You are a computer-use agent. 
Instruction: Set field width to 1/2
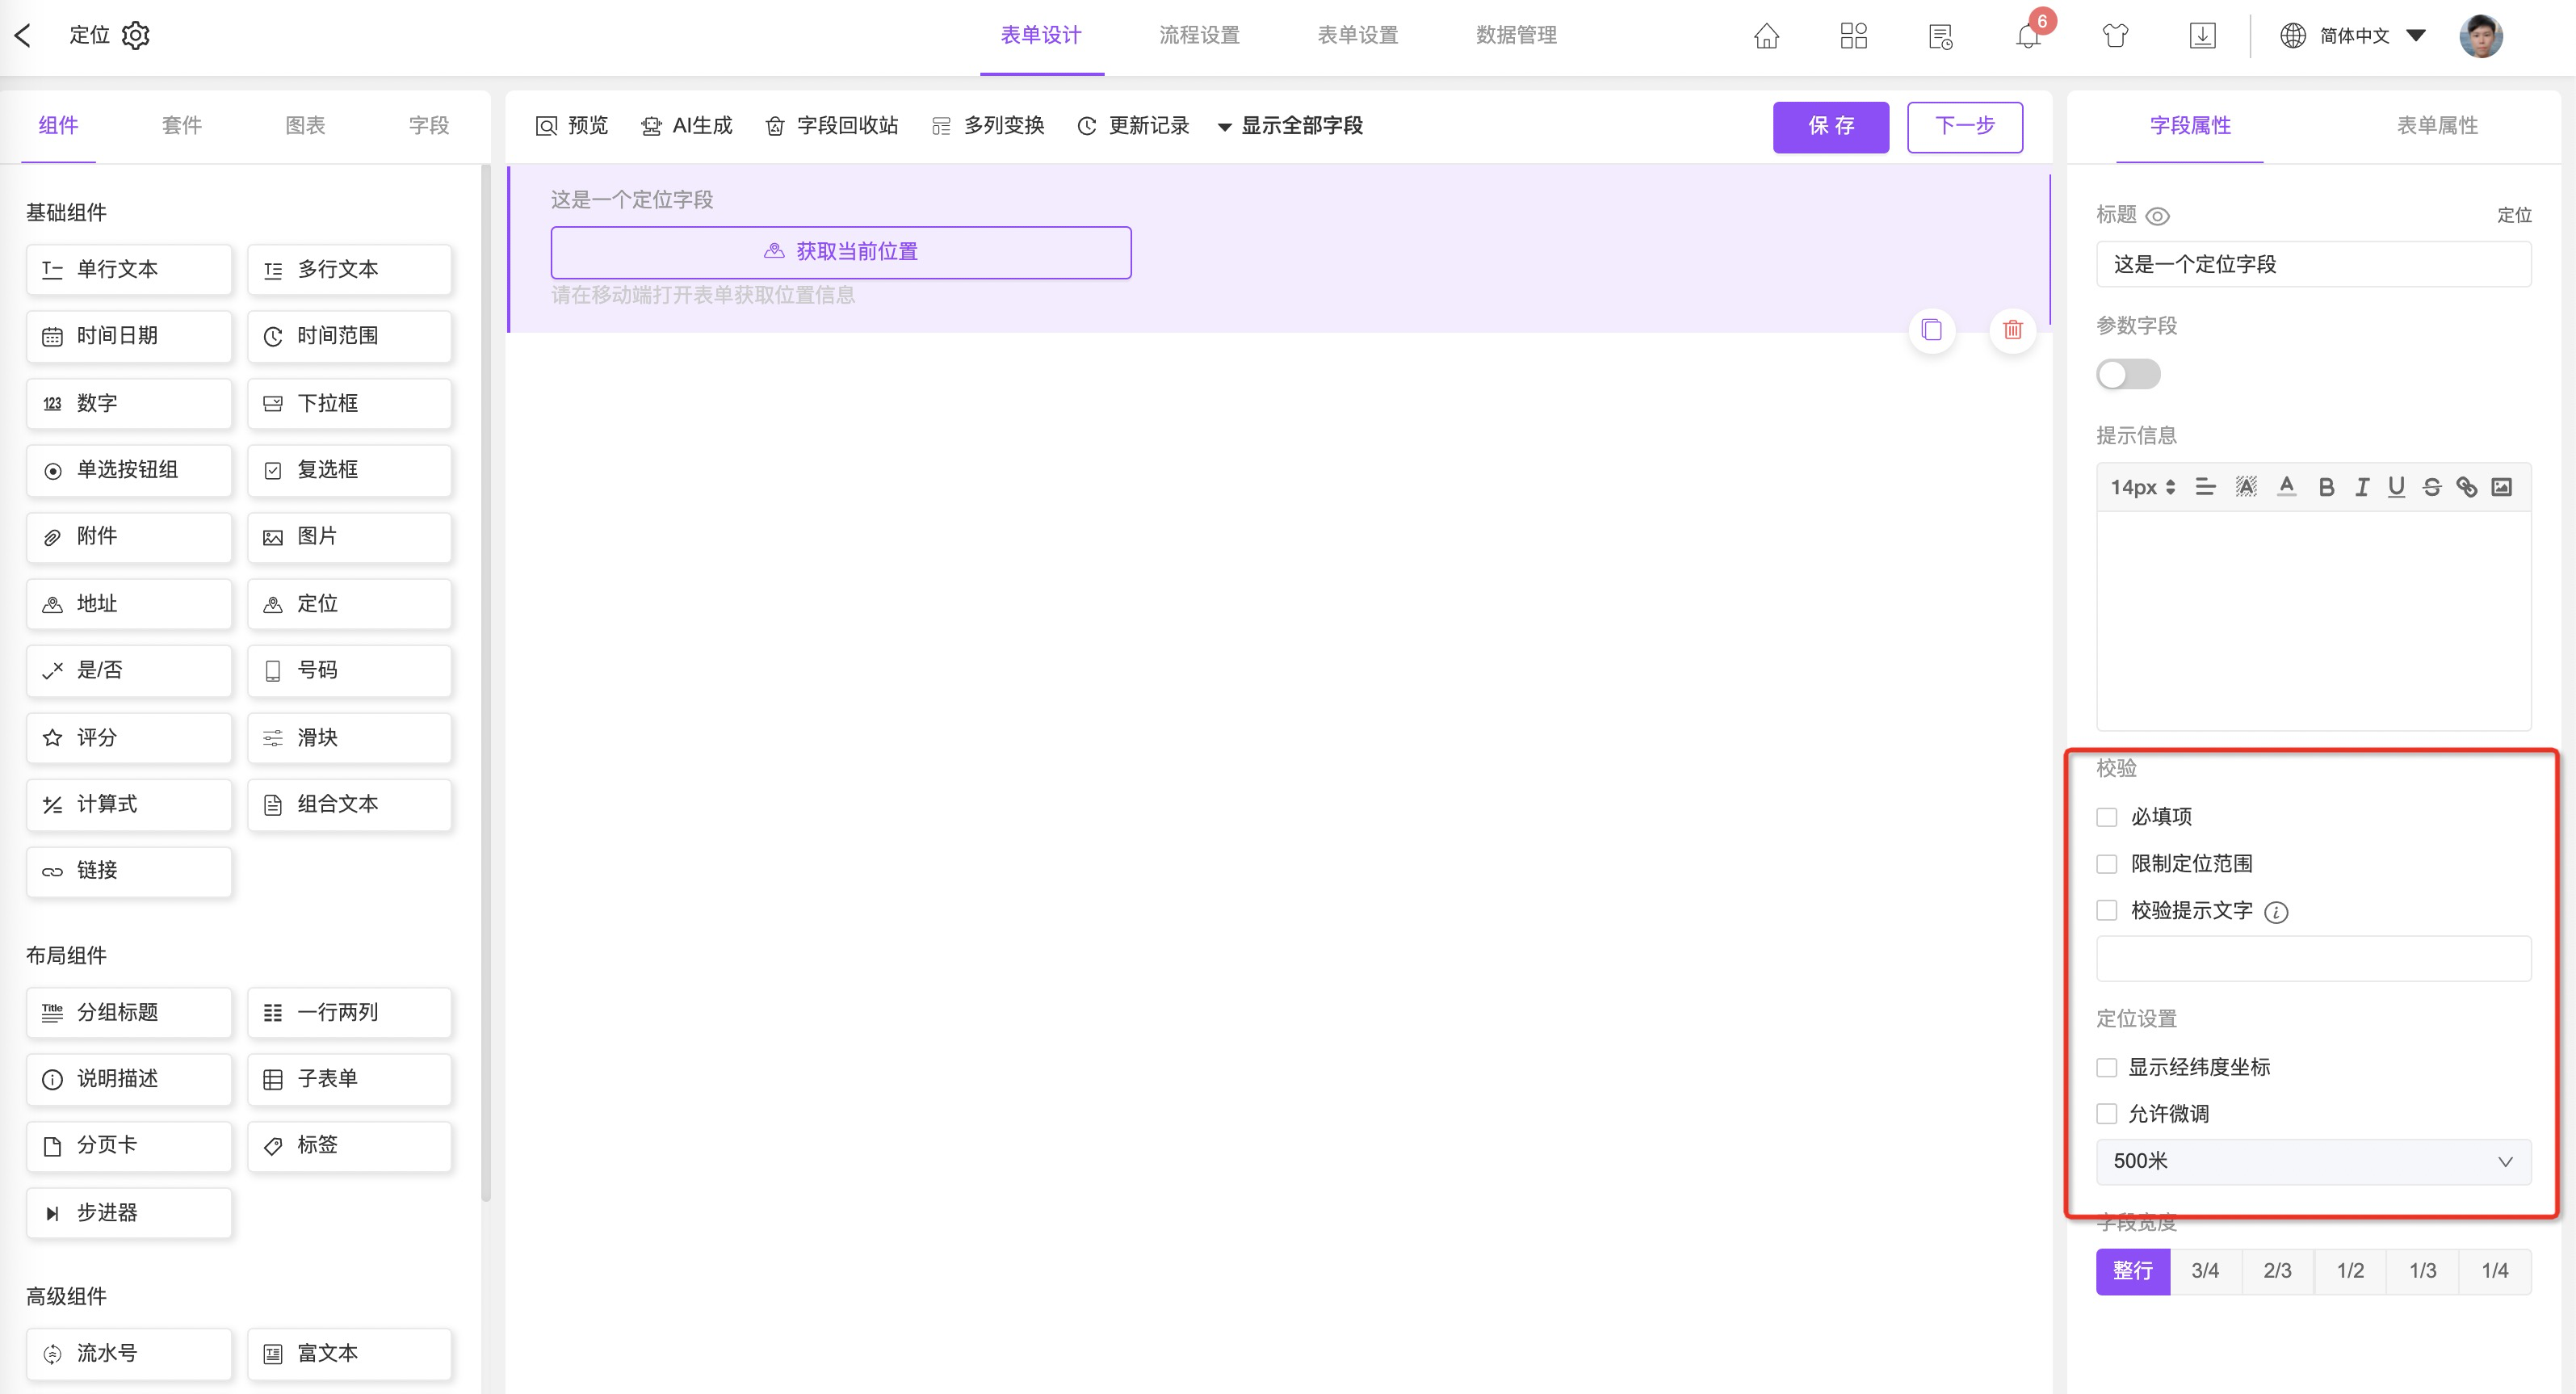(2349, 1271)
